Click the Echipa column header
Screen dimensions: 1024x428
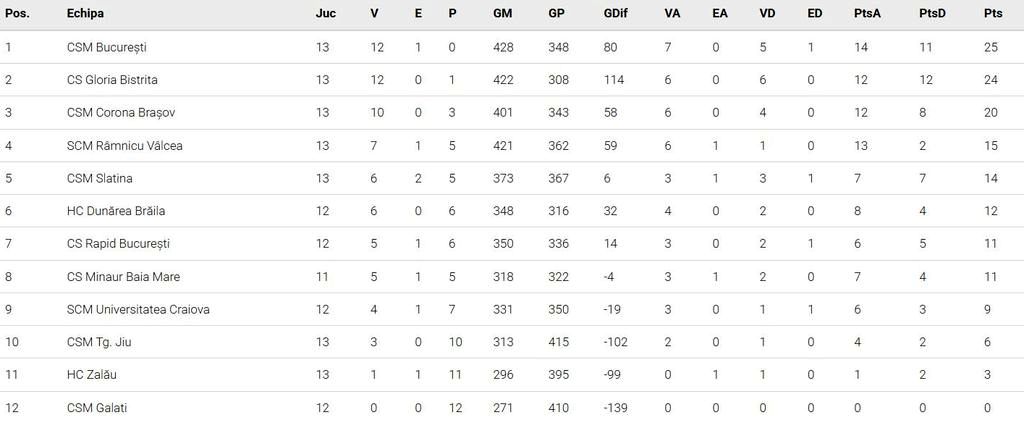85,14
